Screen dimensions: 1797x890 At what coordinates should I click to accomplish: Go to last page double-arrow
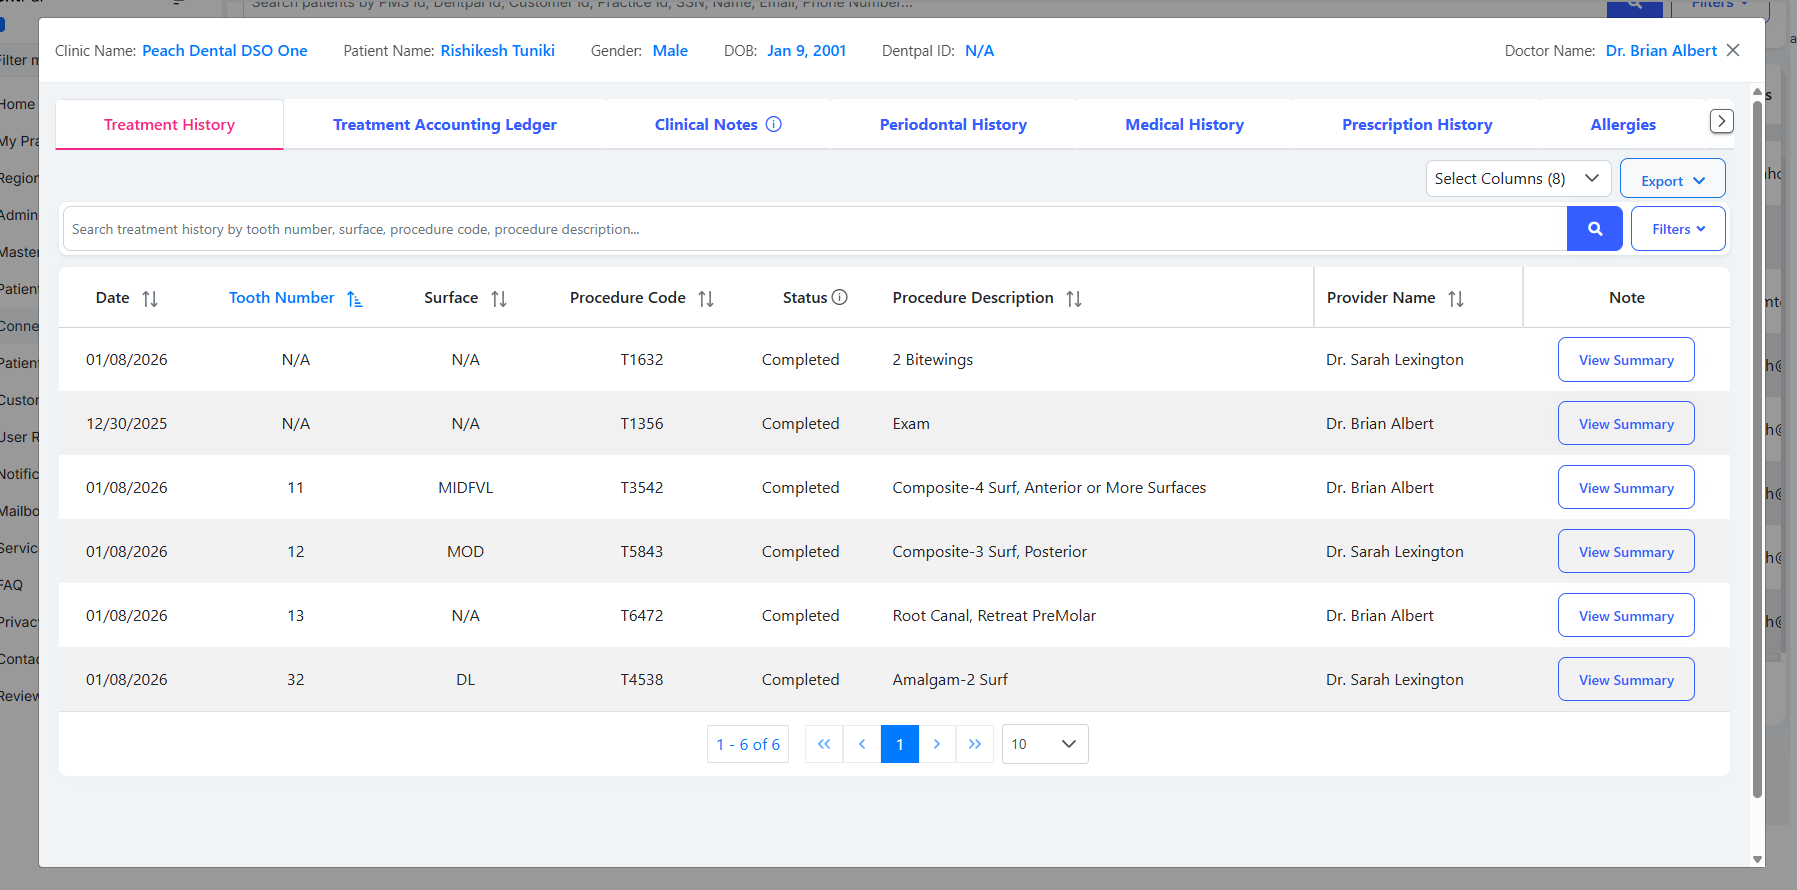coord(975,744)
